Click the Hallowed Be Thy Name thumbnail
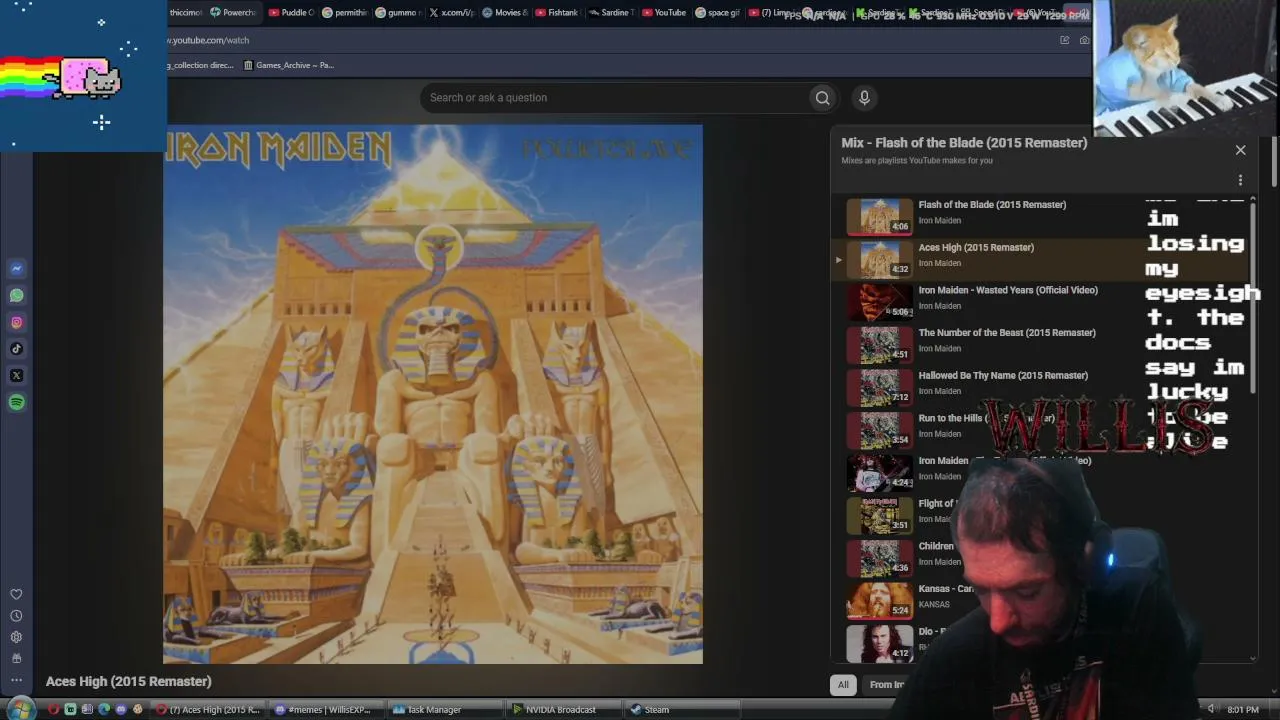This screenshot has width=1280, height=720. point(880,388)
